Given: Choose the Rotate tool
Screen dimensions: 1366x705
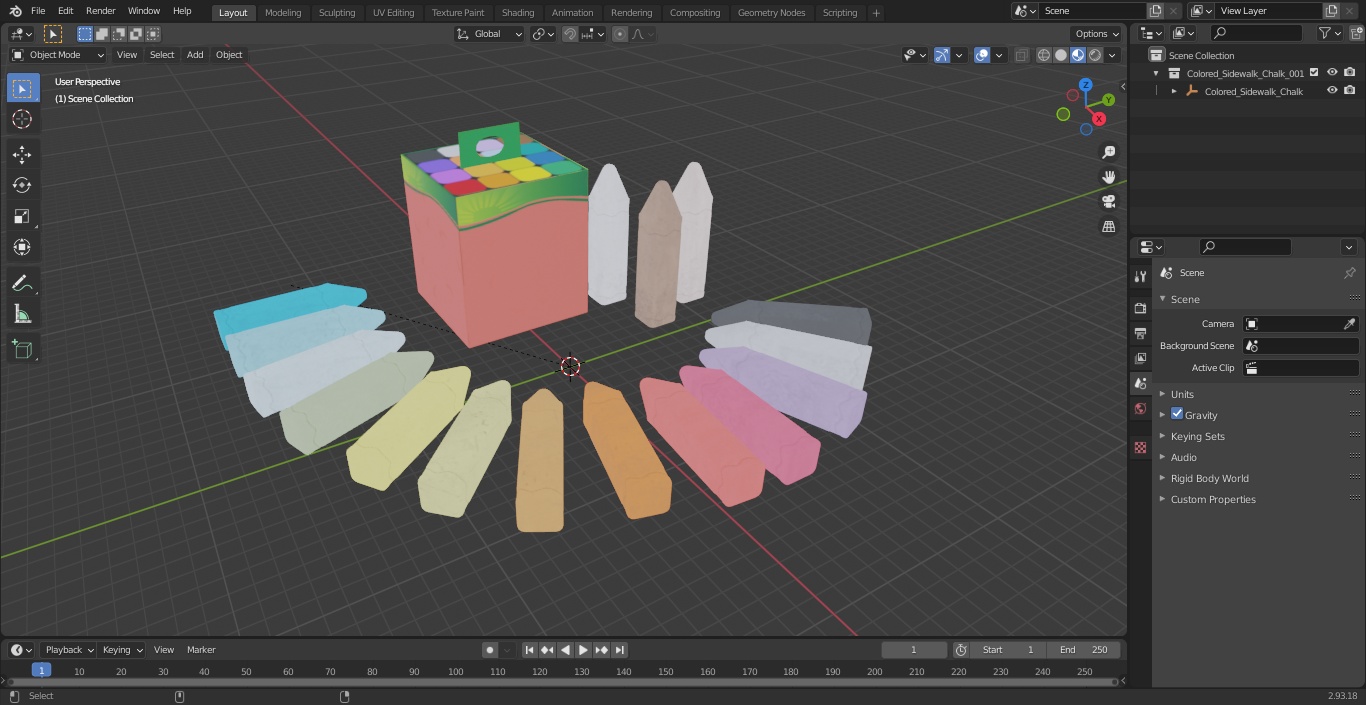Looking at the screenshot, I should click(22, 185).
